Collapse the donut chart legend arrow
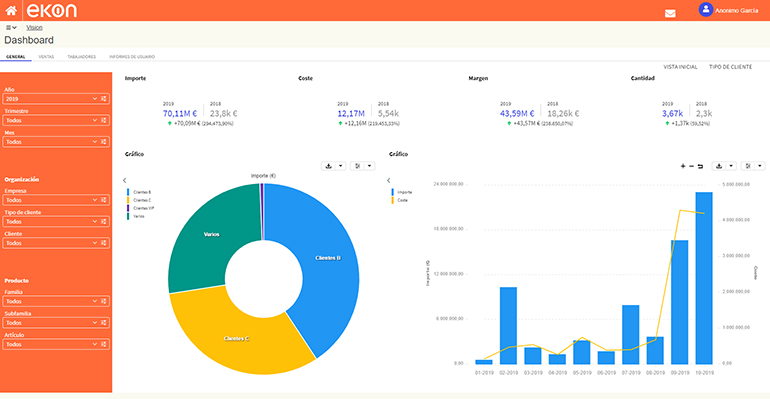 pos(125,180)
